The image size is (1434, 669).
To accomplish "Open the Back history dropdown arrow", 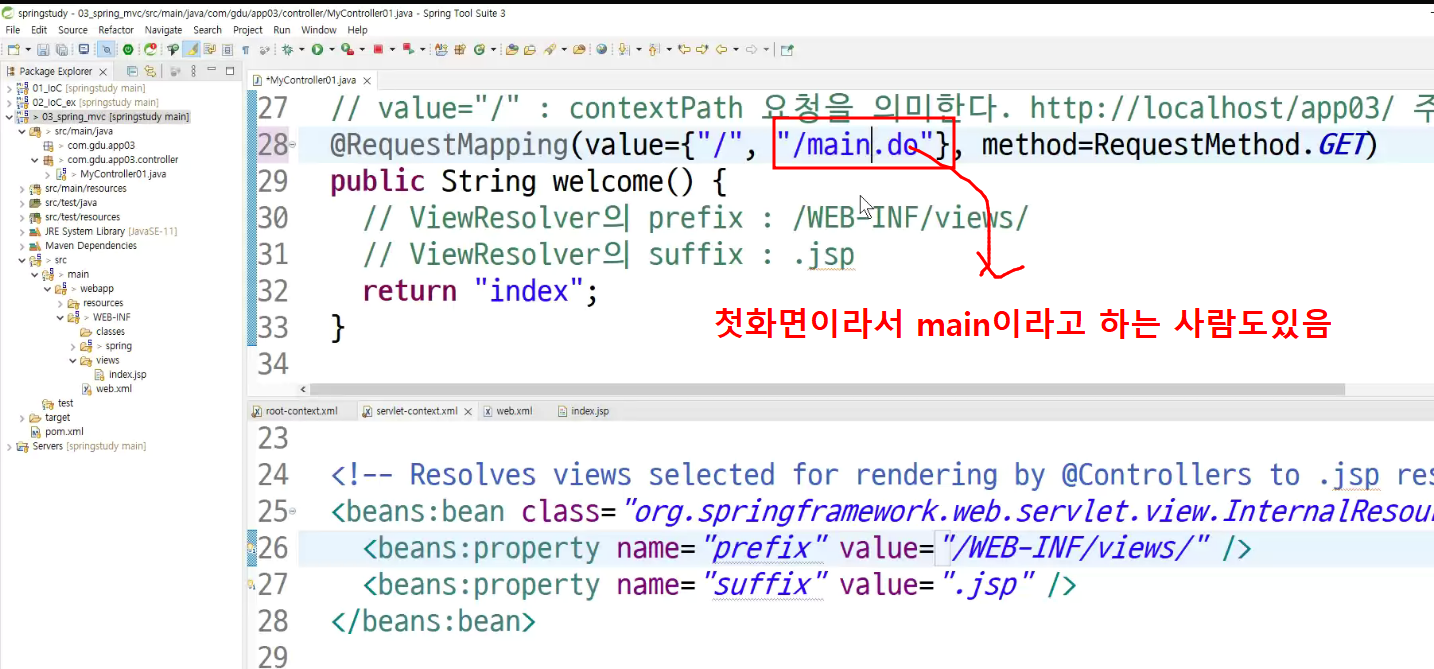I will (x=736, y=49).
